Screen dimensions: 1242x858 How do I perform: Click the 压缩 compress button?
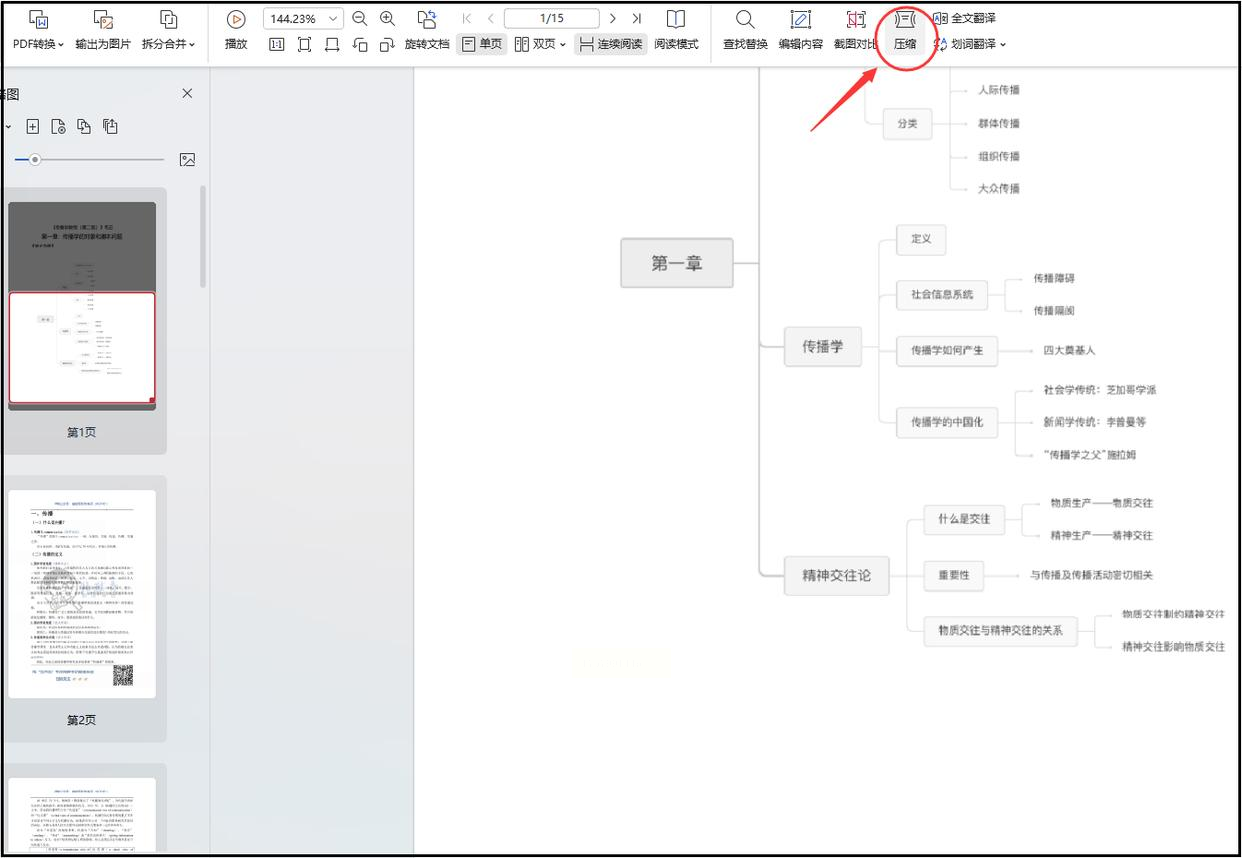[x=905, y=31]
